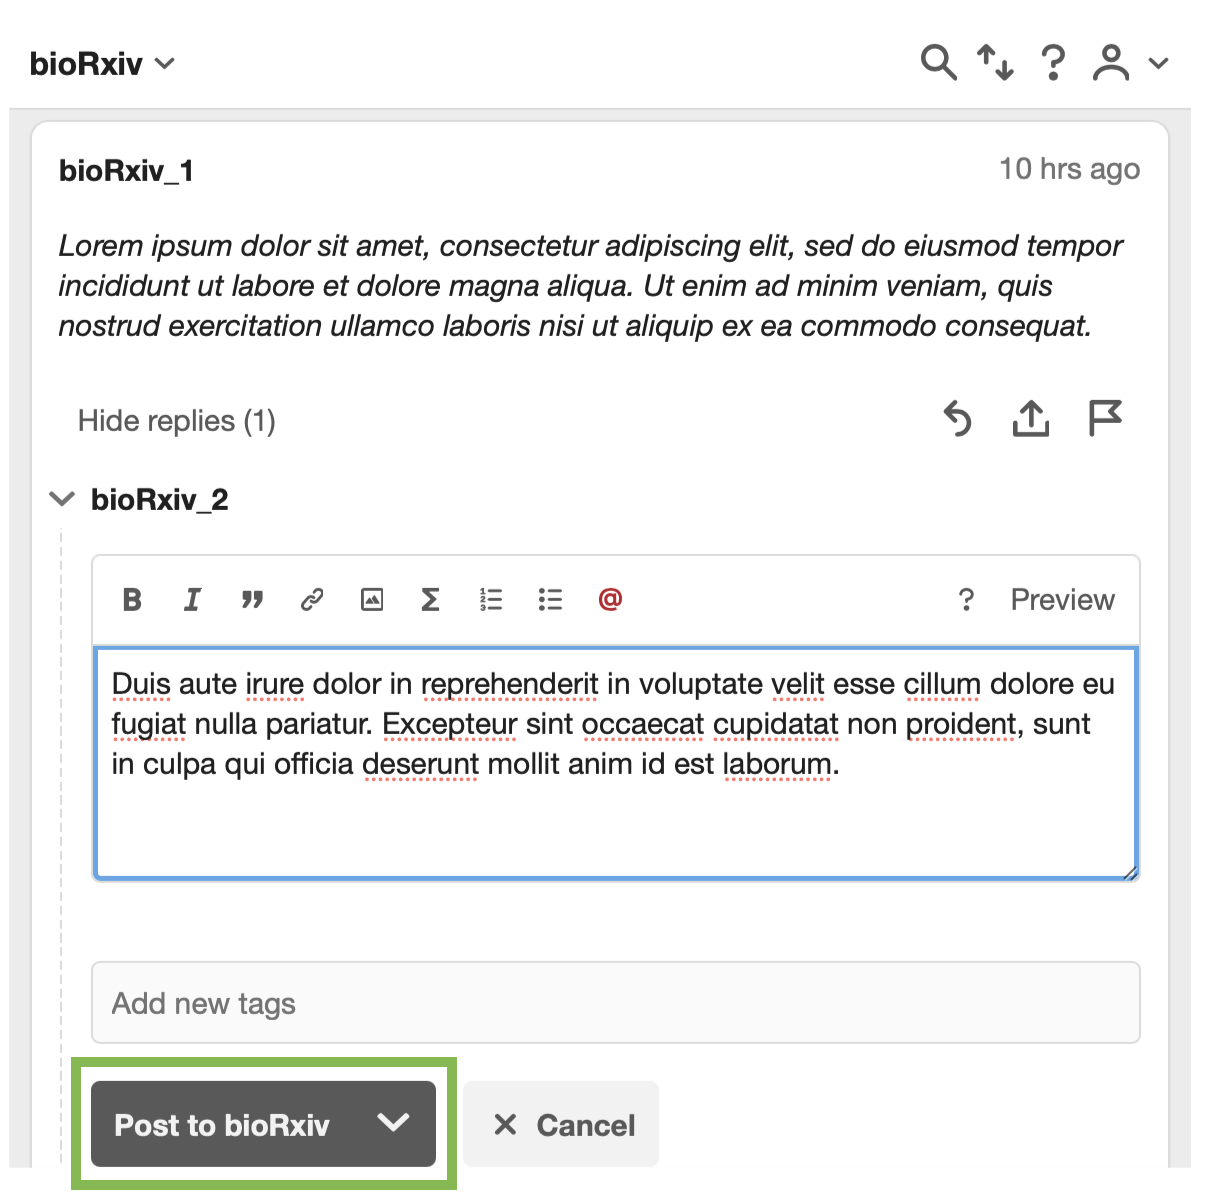Share the bioRxiv_1 annotation
The image size is (1212, 1200).
click(1031, 419)
